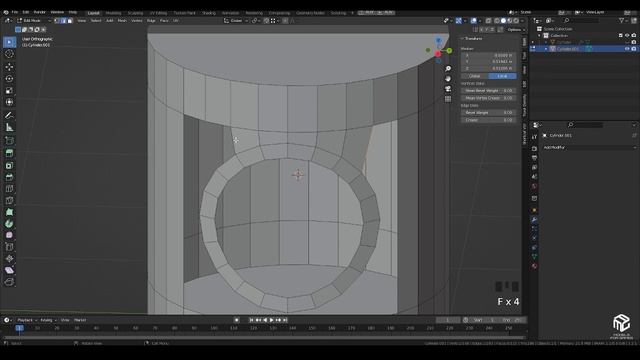Image resolution: width=640 pixels, height=360 pixels.
Task: Select the Add Cube tool
Action: point(9,140)
